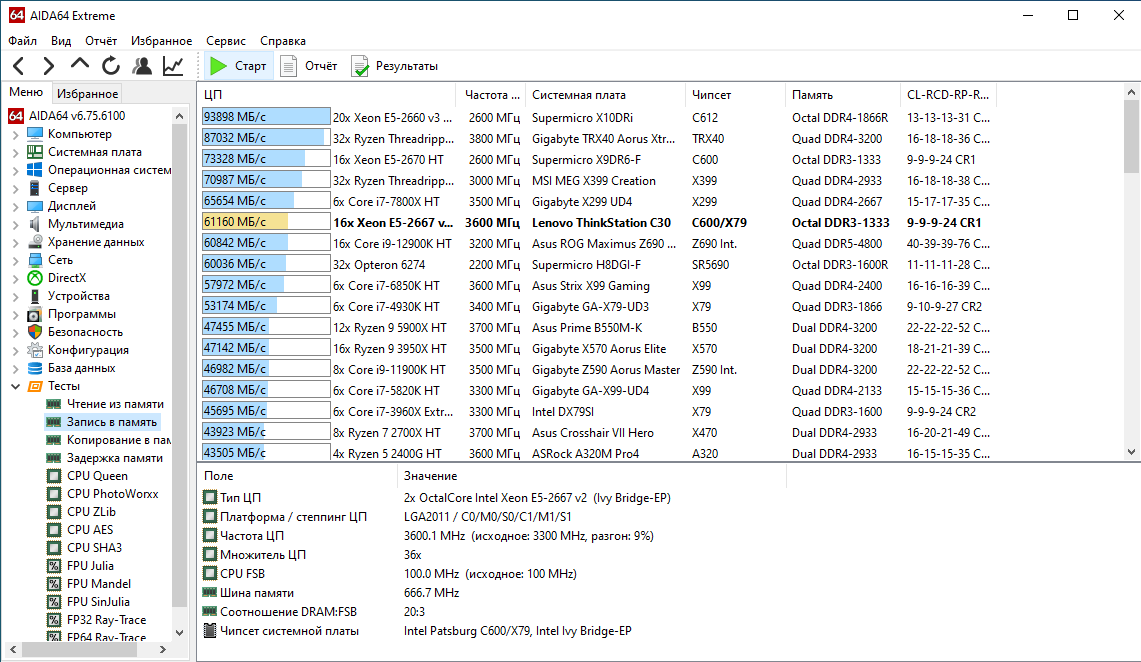Click the sidebar tree scroll-down arrow

point(180,633)
